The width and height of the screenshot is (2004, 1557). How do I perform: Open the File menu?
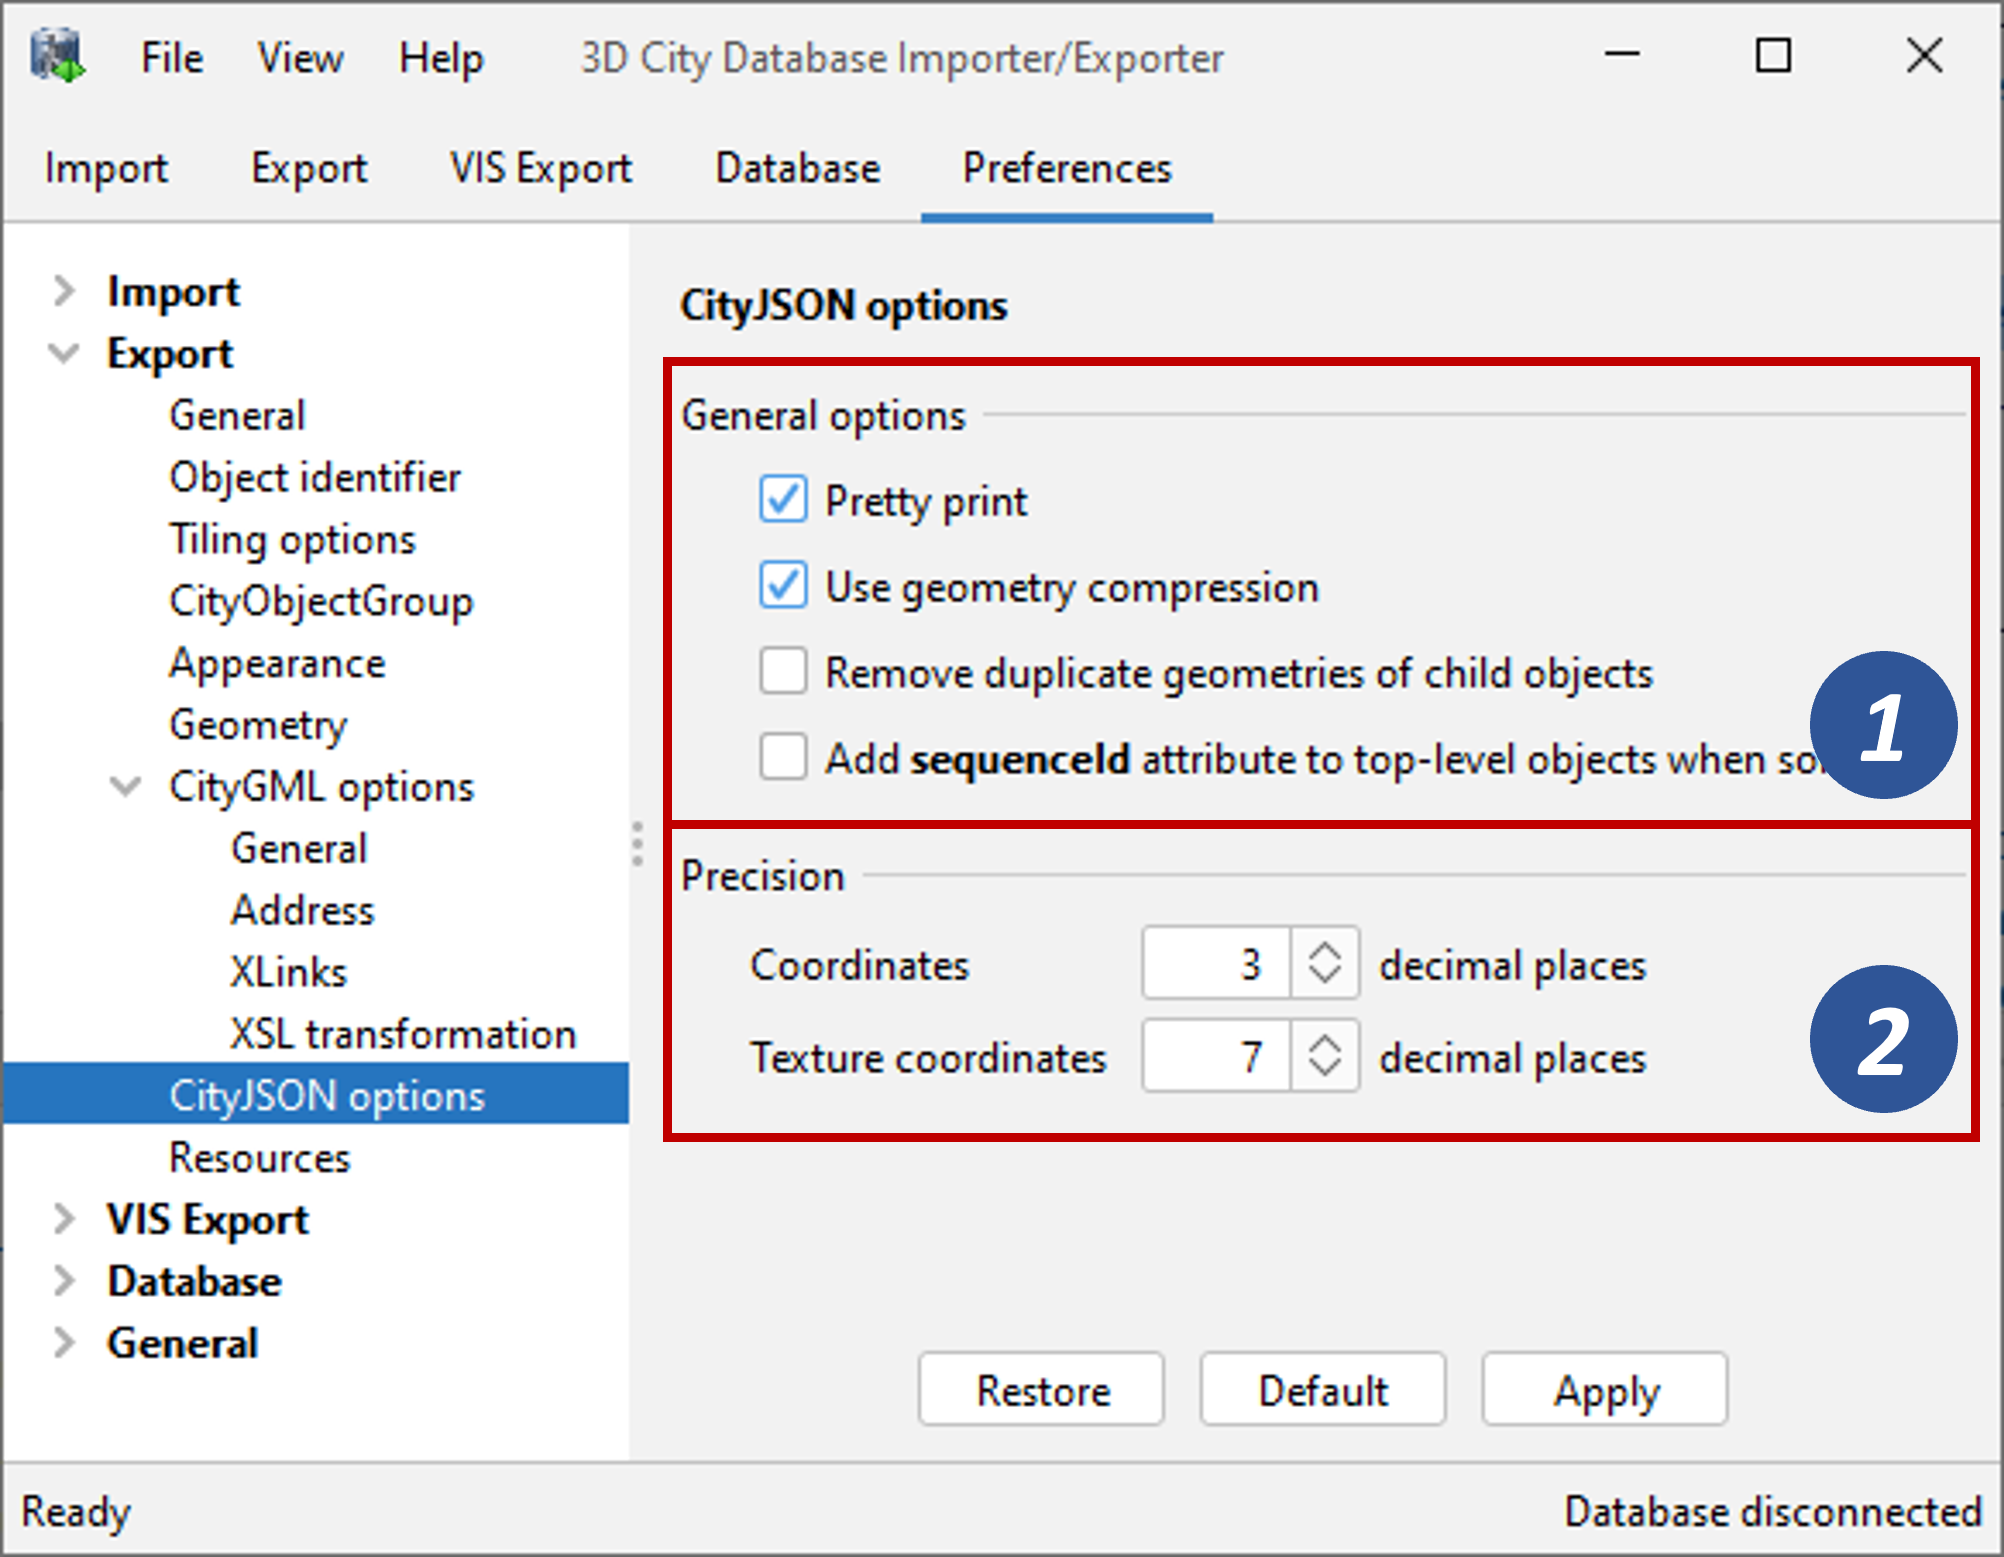point(172,58)
